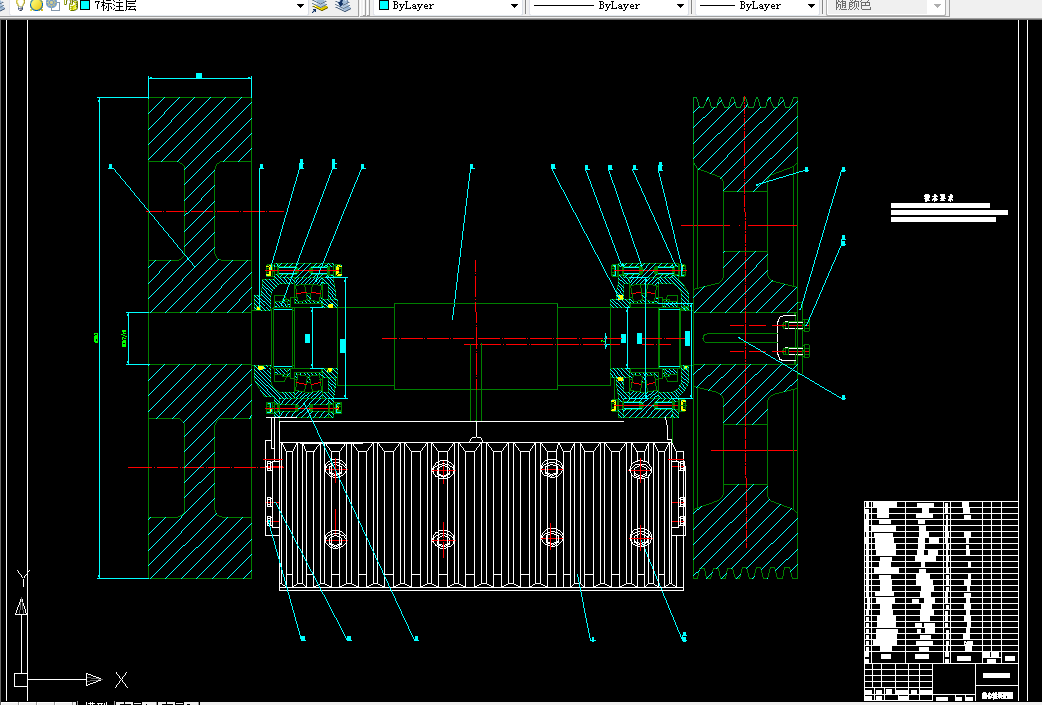Toggle the layer freeze sun icon
Image resolution: width=1042 pixels, height=705 pixels.
36,6
